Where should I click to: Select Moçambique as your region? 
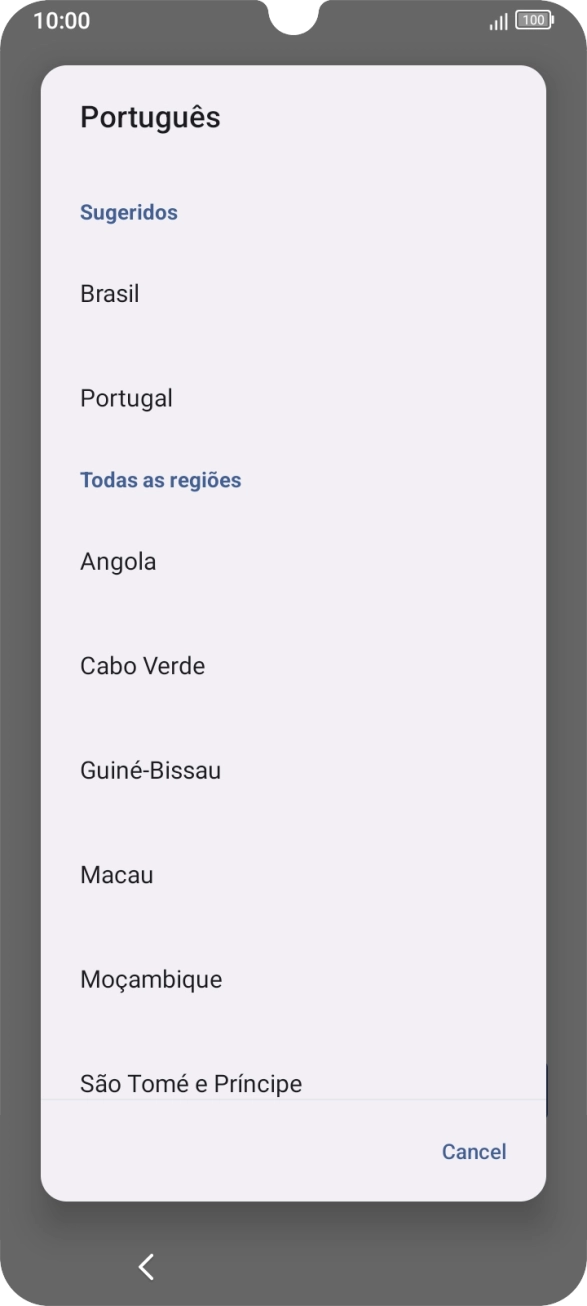click(151, 979)
